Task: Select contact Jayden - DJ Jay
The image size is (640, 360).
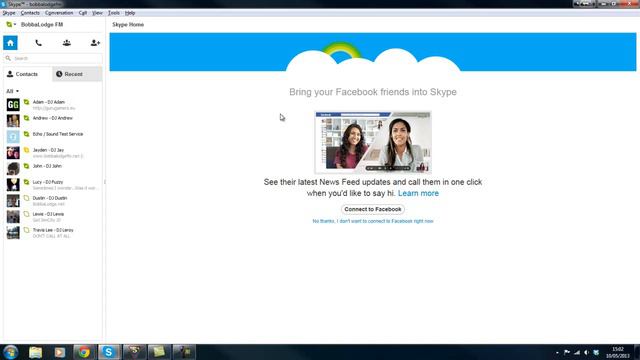Action: (53, 153)
